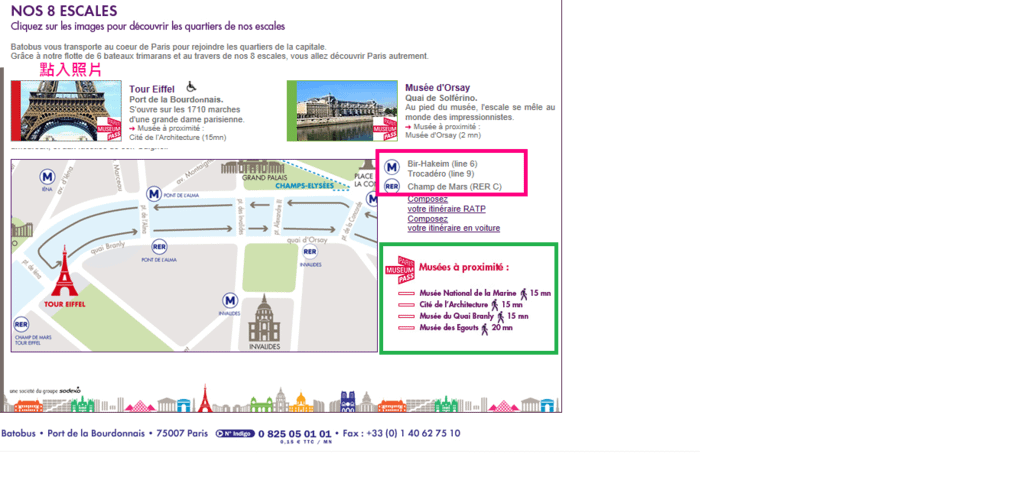Screen dimensions: 1024x480
Task: Click the phone number 0 825 05 01 01
Action: point(295,434)
